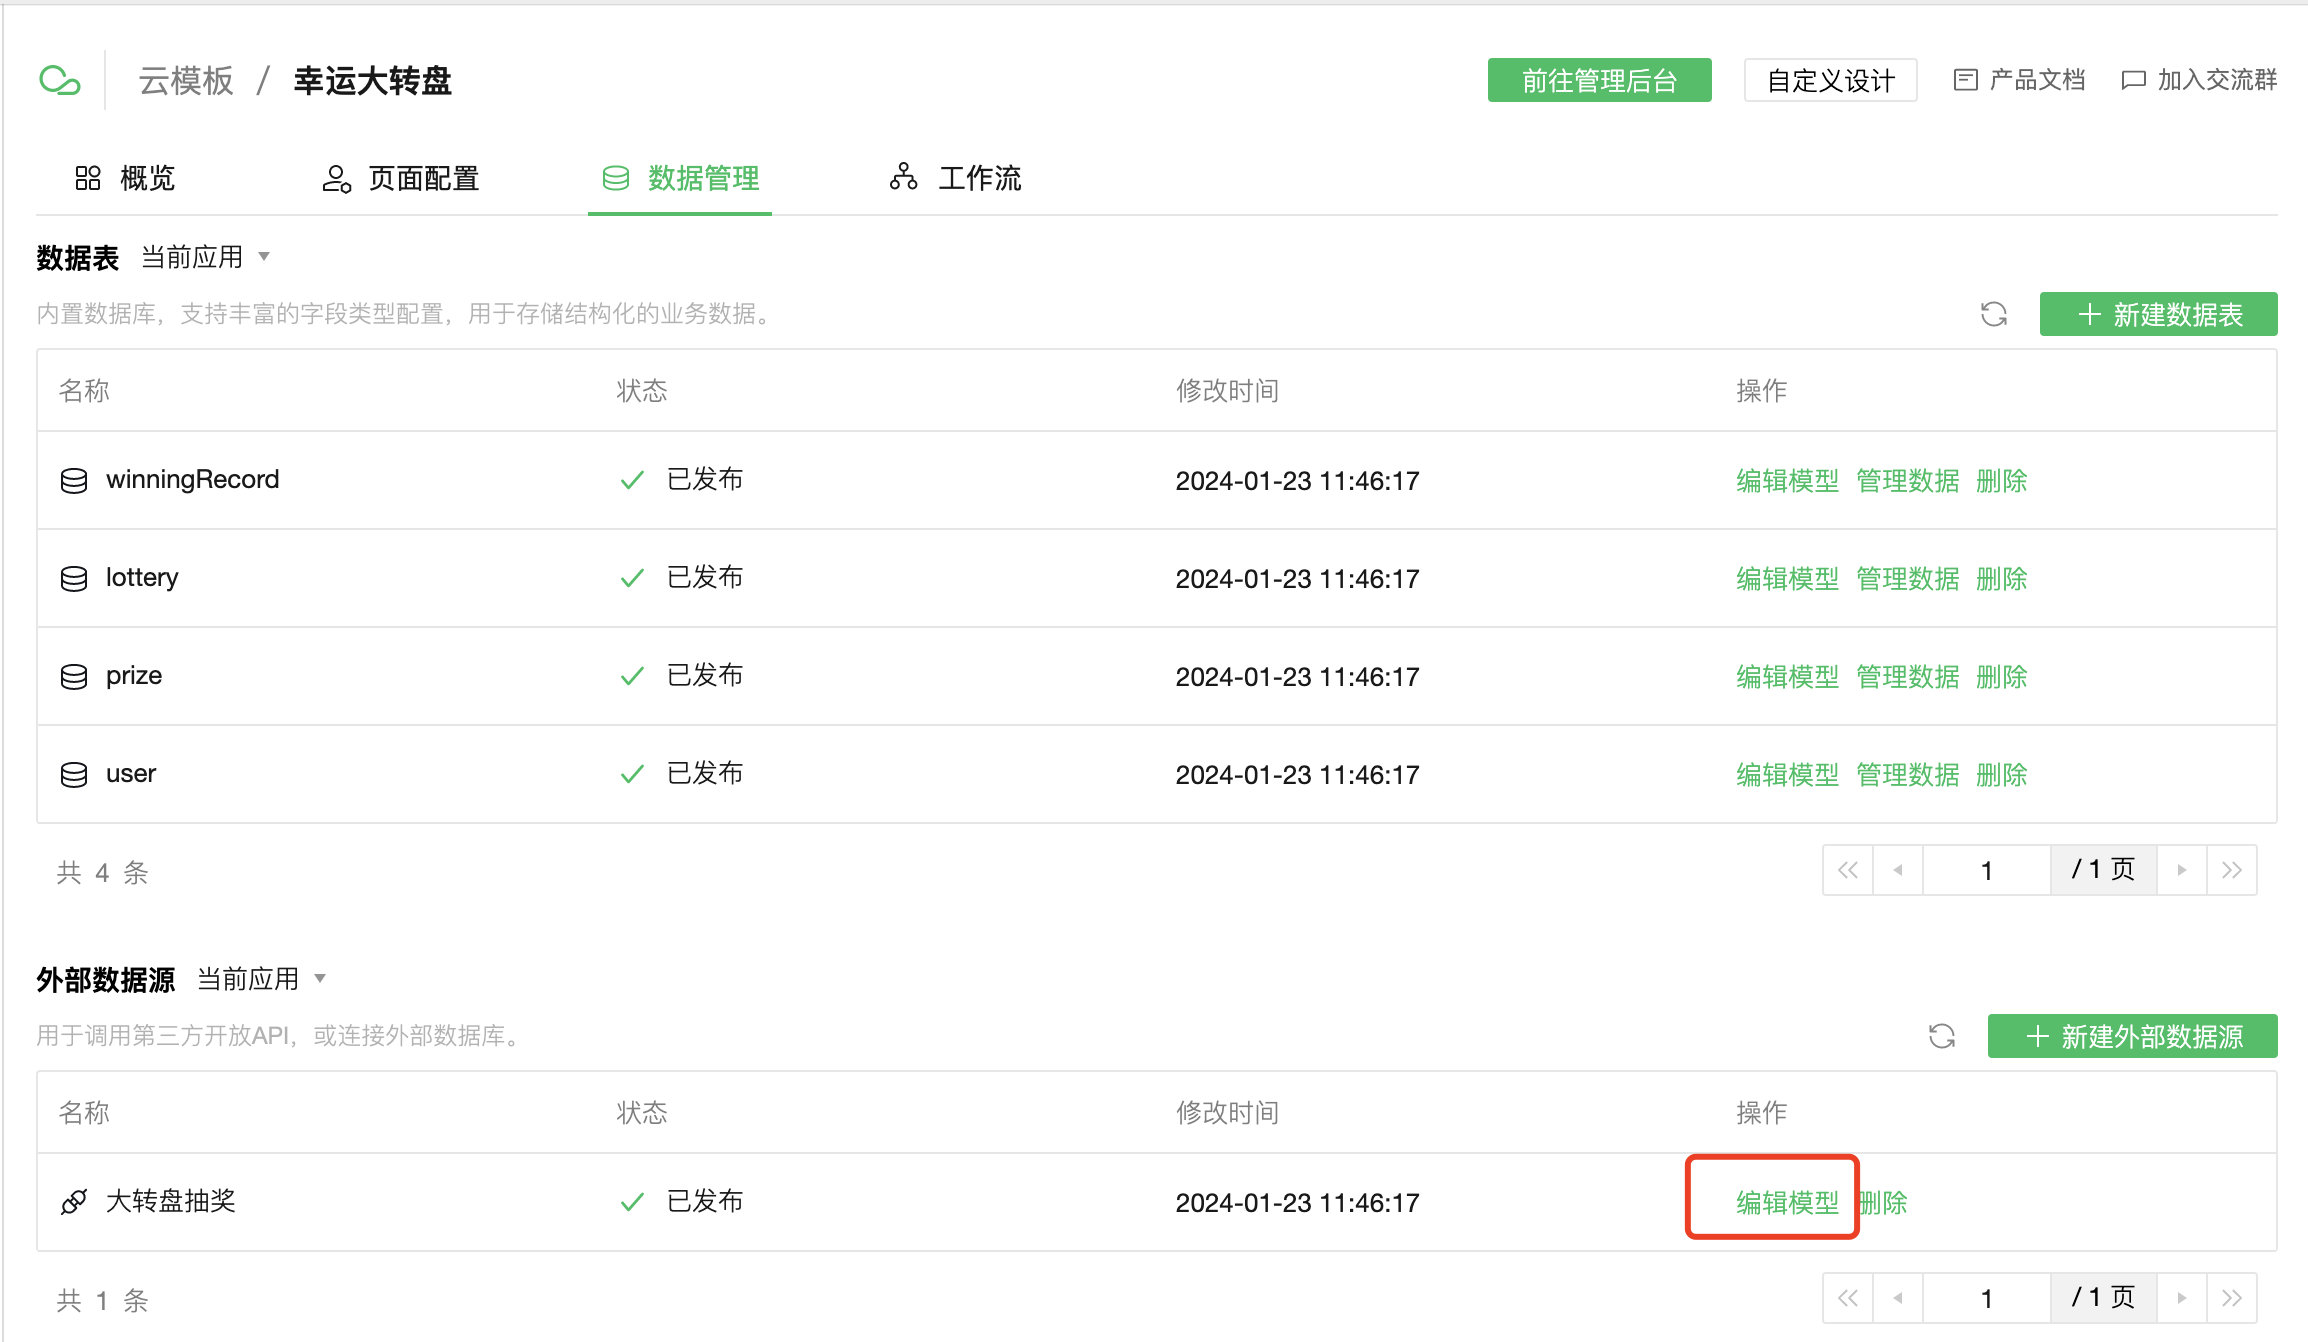Screen dimensions: 2308x1342
Task: Manage data of winningRecord table
Action: pyautogui.click(x=1907, y=481)
